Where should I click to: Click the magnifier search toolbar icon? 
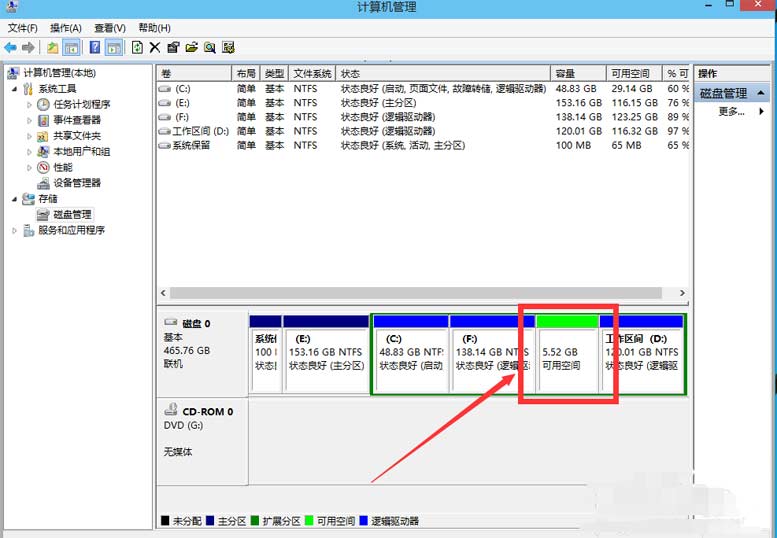pos(209,47)
